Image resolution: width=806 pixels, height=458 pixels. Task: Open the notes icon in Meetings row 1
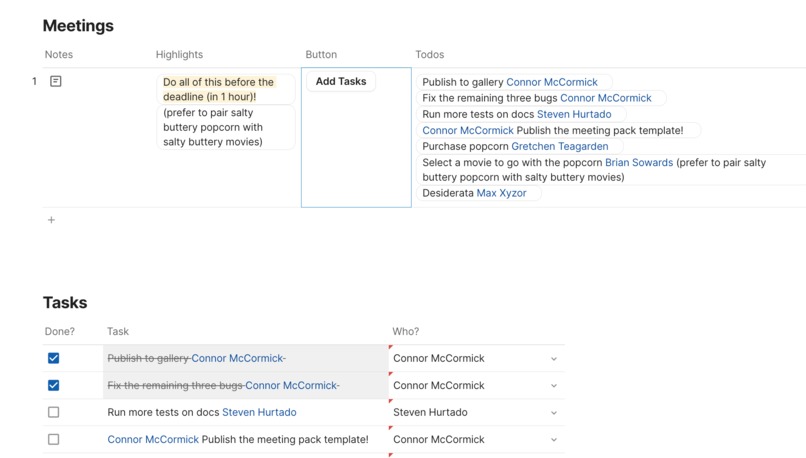(x=56, y=81)
